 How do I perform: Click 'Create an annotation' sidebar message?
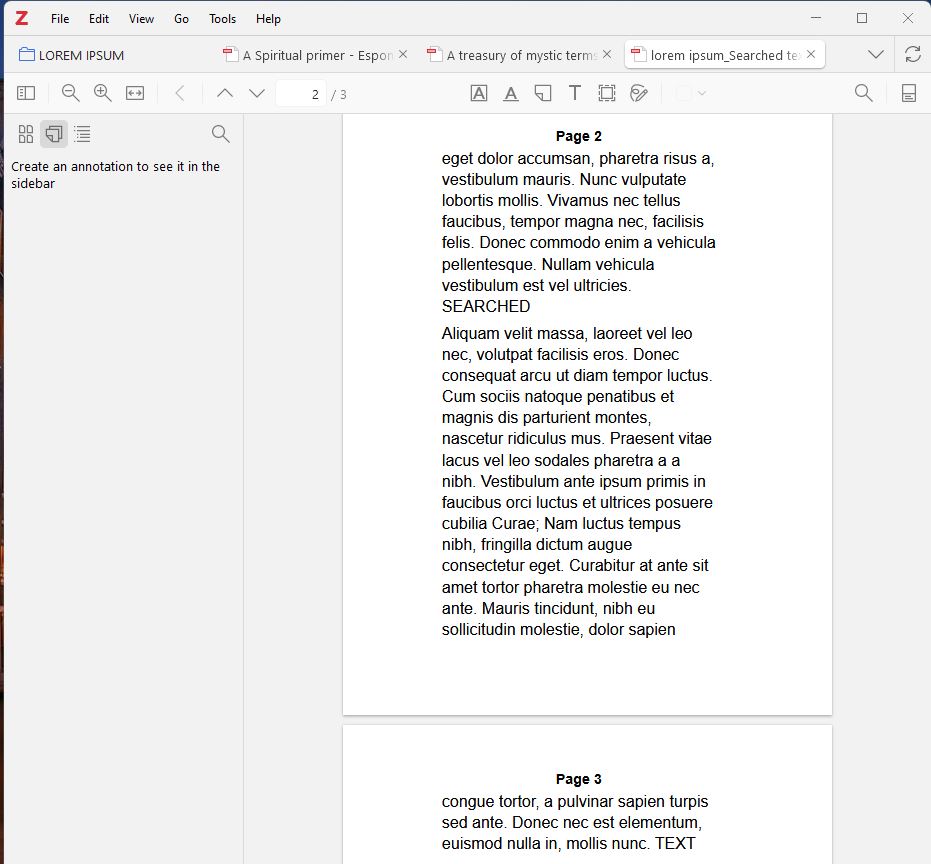coord(115,175)
